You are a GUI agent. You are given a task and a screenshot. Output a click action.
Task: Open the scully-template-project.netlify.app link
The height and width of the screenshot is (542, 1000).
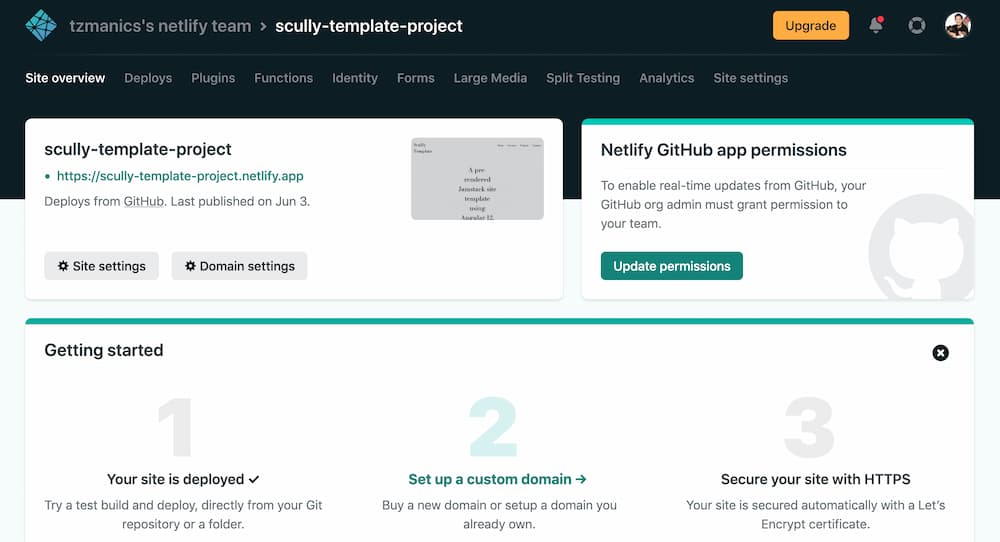(x=180, y=176)
